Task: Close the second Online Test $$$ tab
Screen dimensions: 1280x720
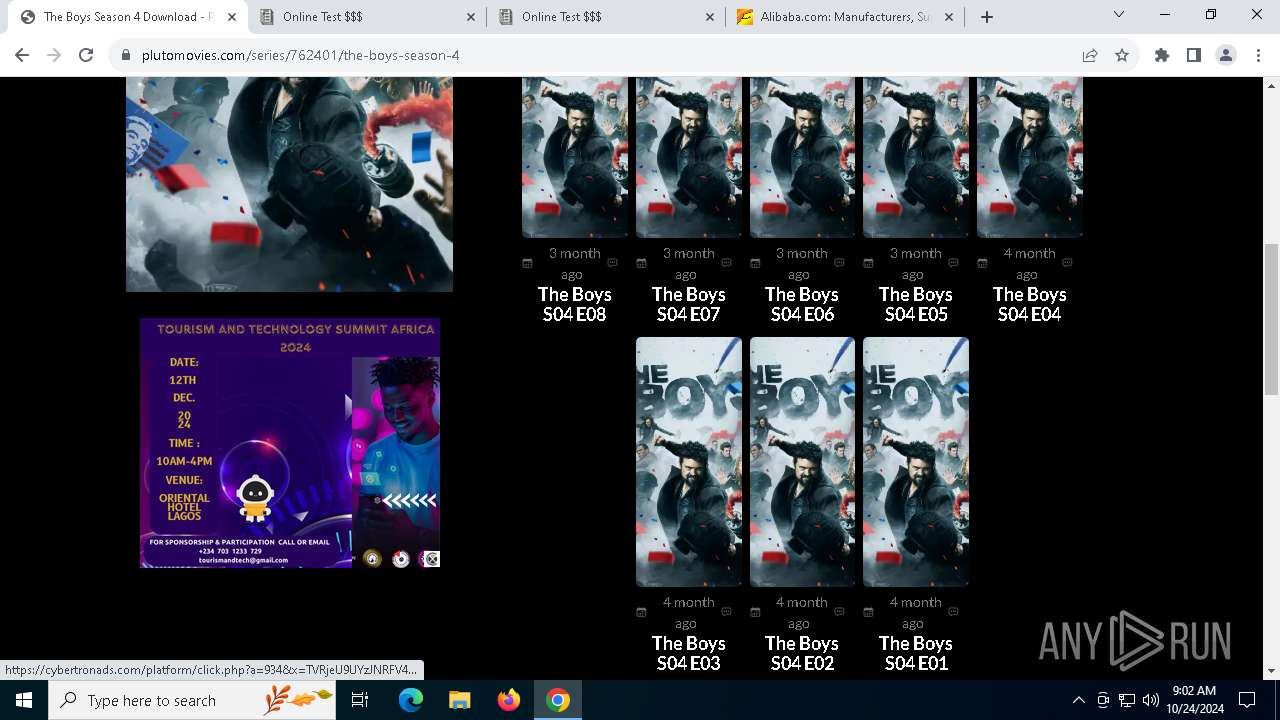Action: 710,17
